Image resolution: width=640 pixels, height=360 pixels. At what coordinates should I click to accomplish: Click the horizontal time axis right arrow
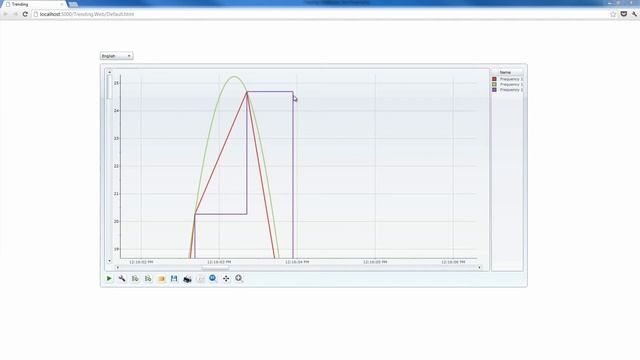480,268
